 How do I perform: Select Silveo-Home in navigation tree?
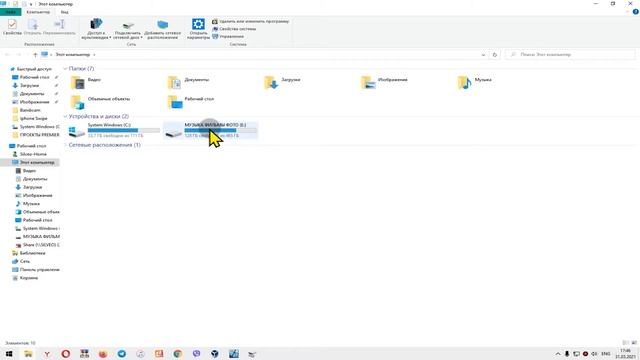[x=33, y=154]
